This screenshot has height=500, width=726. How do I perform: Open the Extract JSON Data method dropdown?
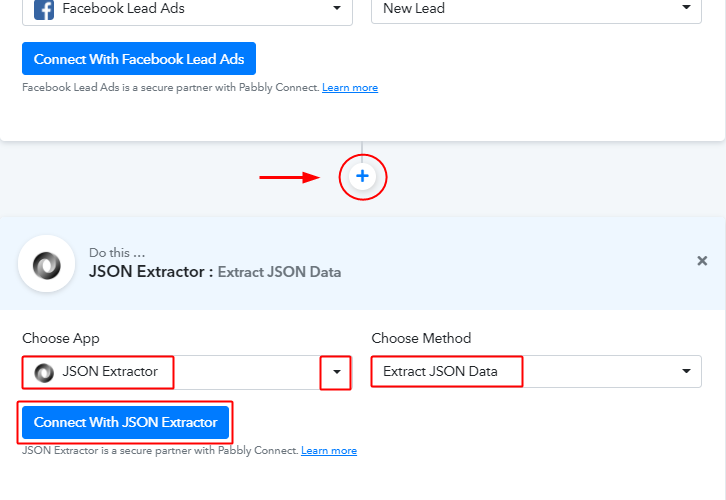point(536,371)
